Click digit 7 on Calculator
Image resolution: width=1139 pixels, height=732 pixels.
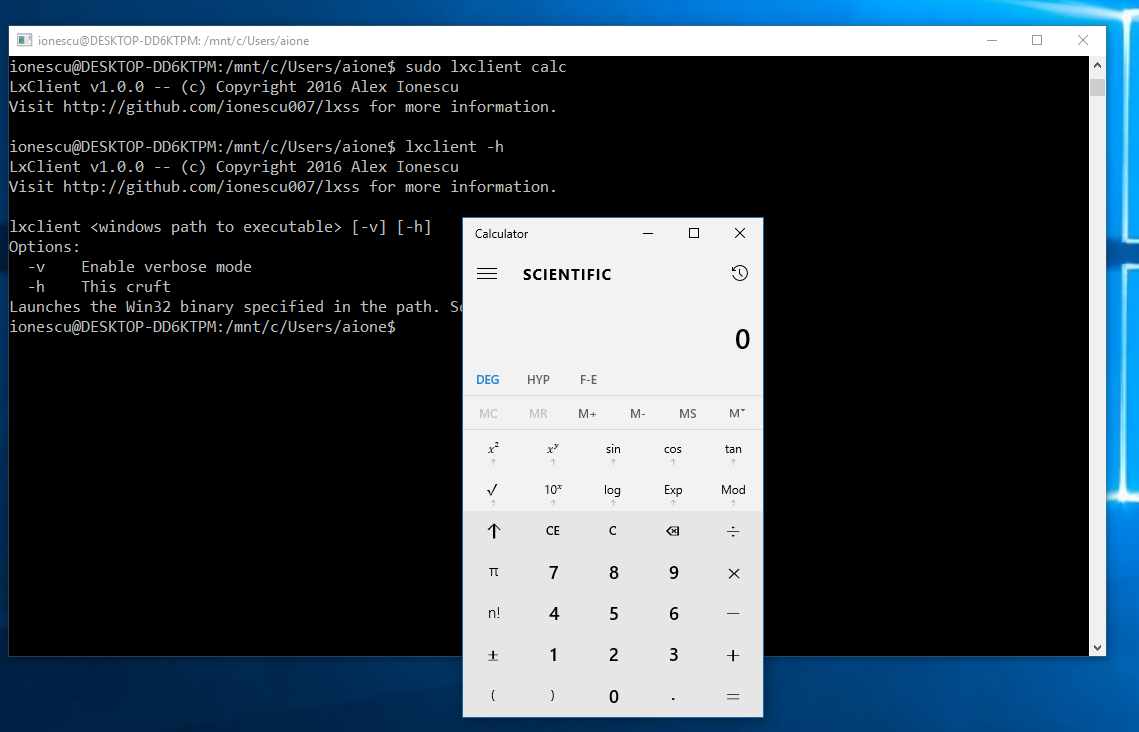[x=553, y=572]
